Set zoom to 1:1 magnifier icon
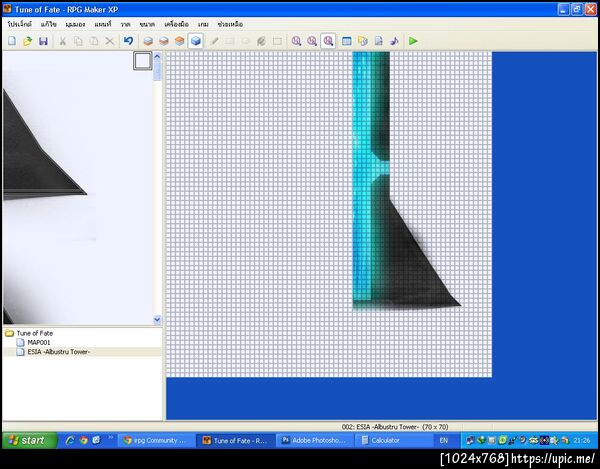The width and height of the screenshot is (600, 469). [296, 41]
